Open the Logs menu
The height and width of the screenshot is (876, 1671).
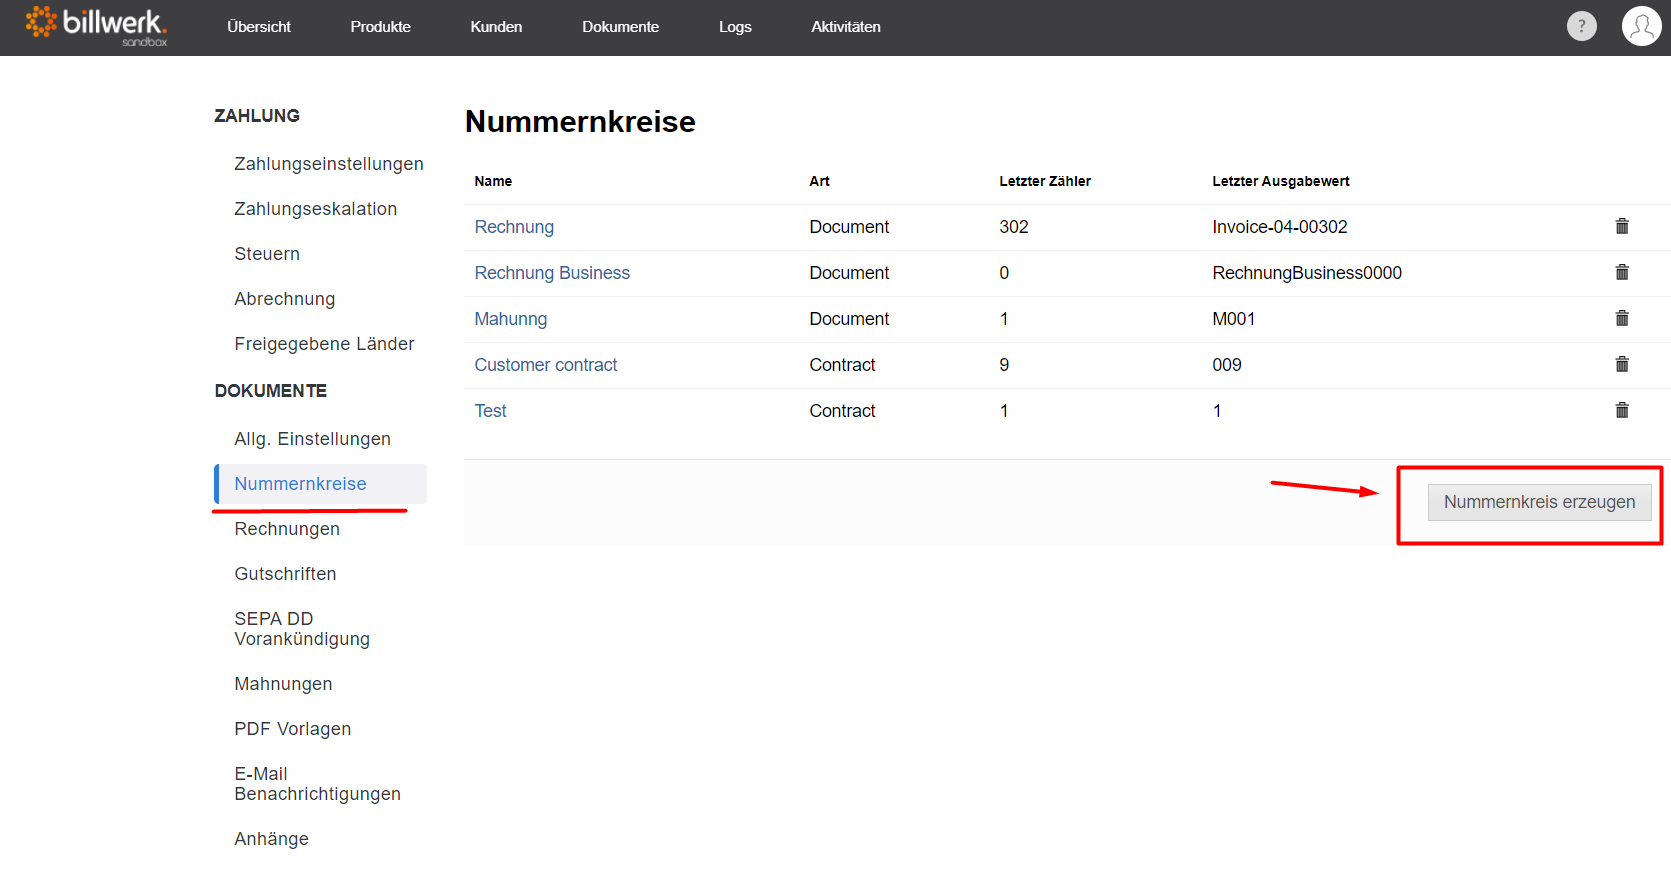tap(735, 27)
